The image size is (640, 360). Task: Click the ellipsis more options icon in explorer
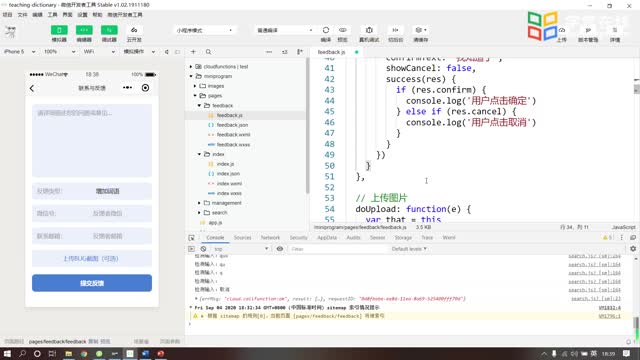[x=269, y=52]
